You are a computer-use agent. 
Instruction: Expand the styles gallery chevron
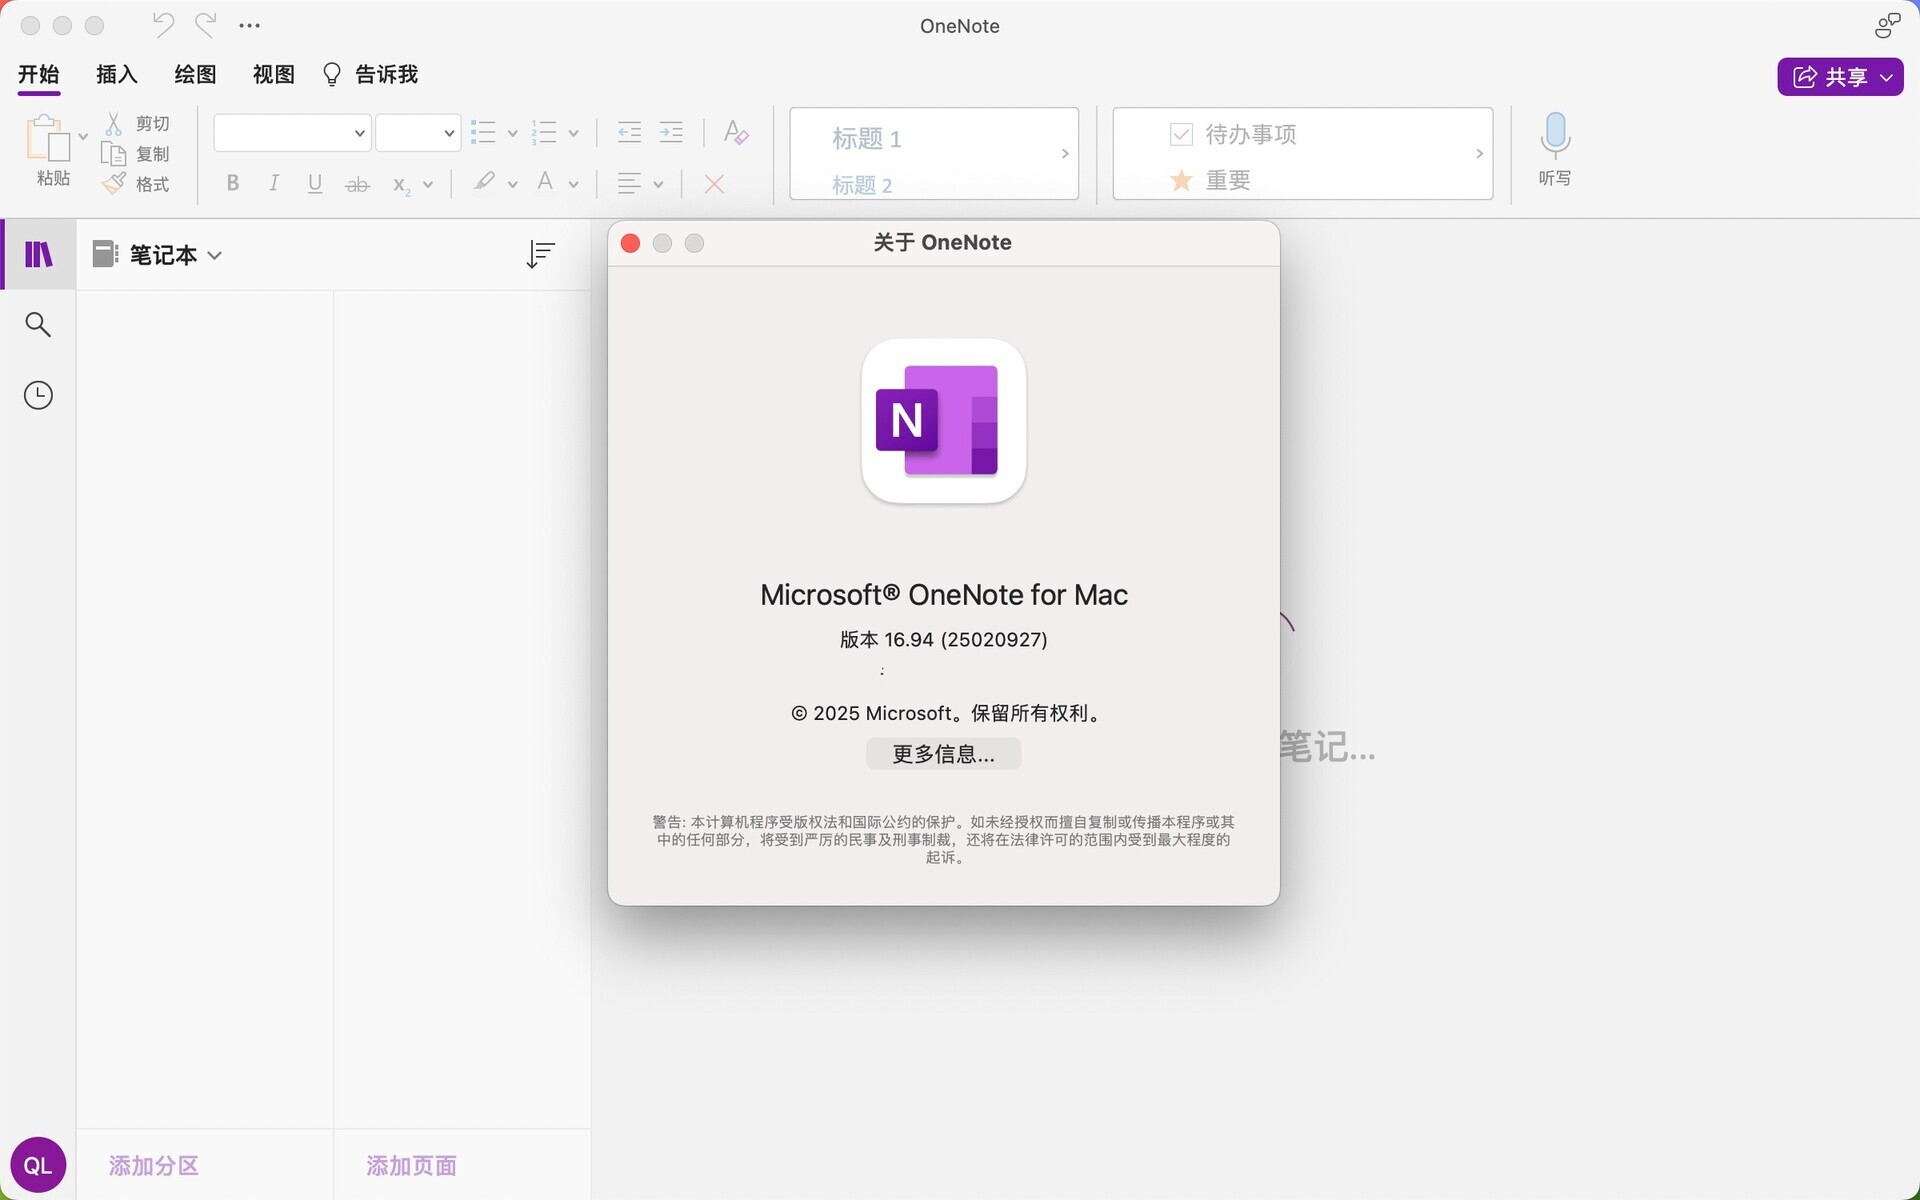[1065, 154]
